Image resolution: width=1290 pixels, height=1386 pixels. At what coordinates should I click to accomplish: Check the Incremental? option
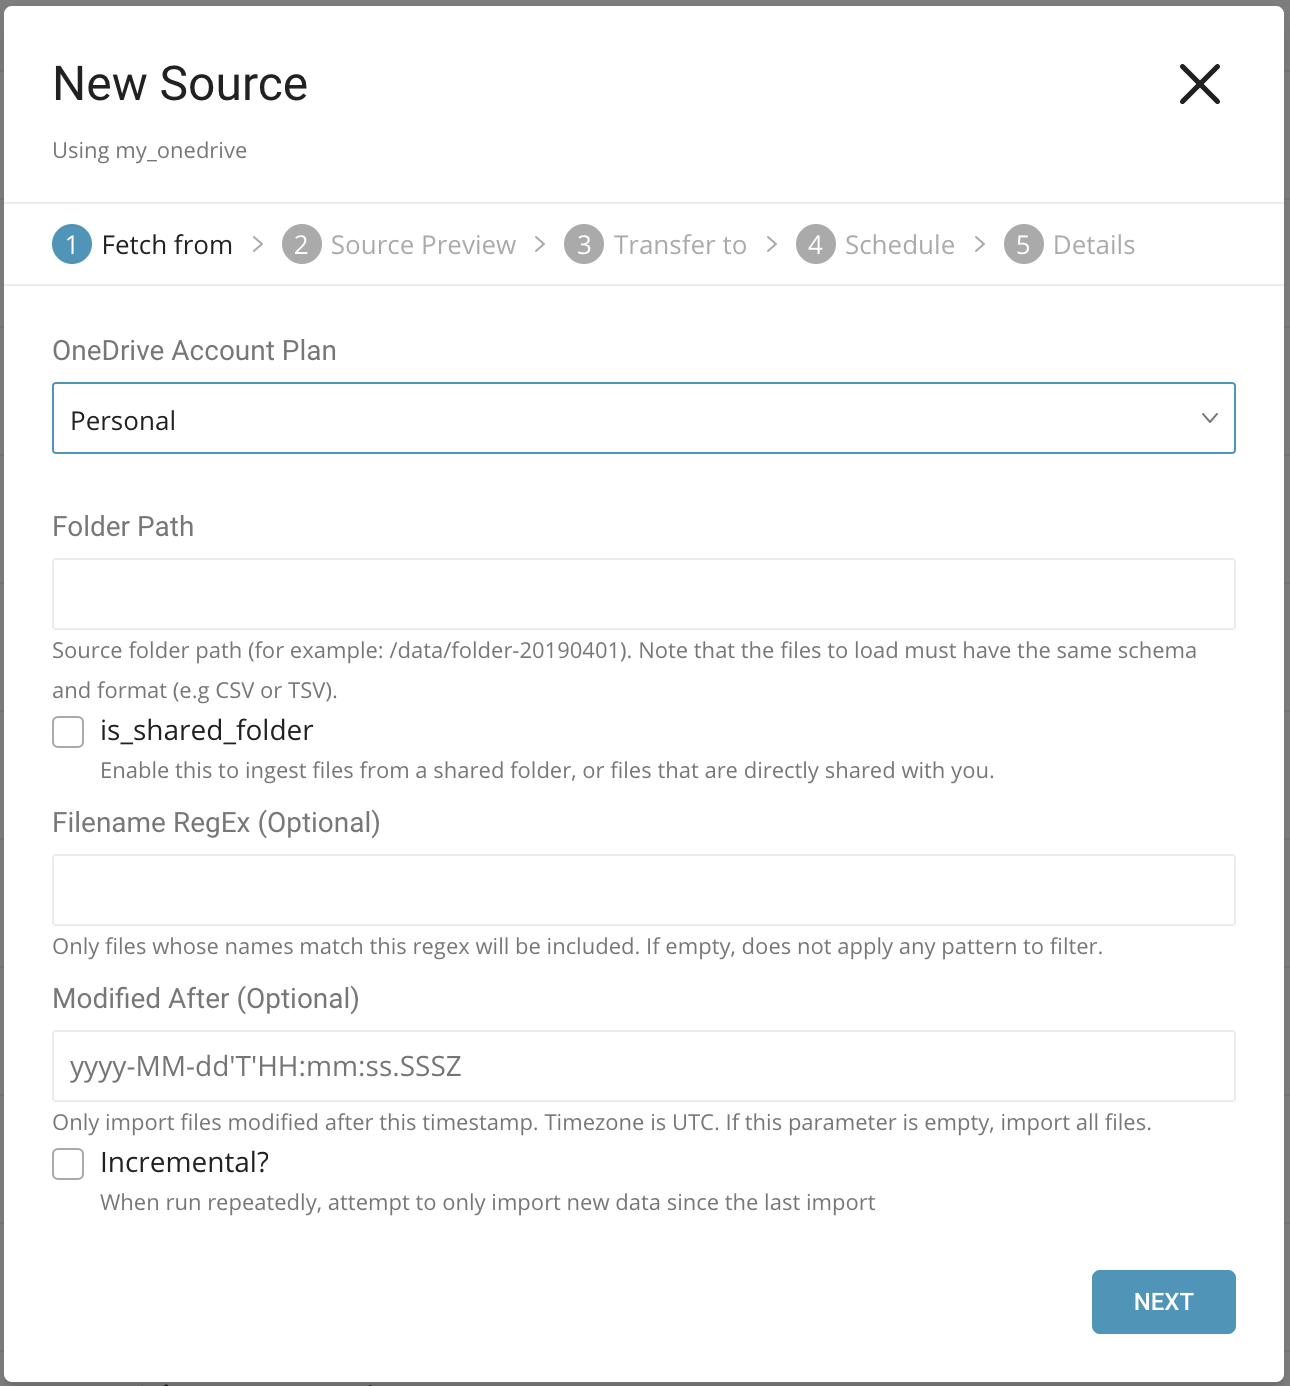(68, 1164)
